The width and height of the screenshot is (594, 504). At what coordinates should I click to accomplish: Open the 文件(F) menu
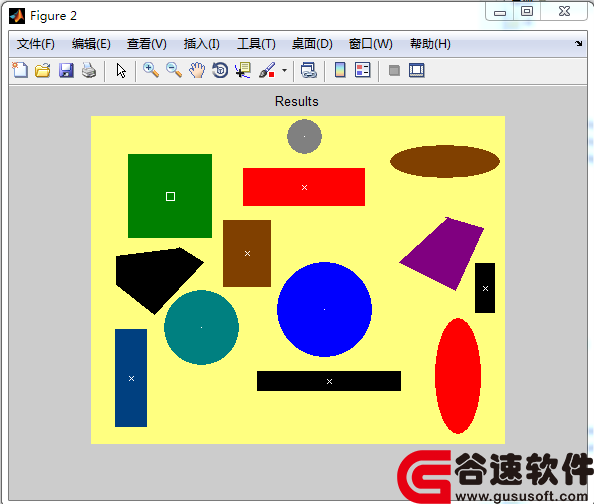[36, 44]
